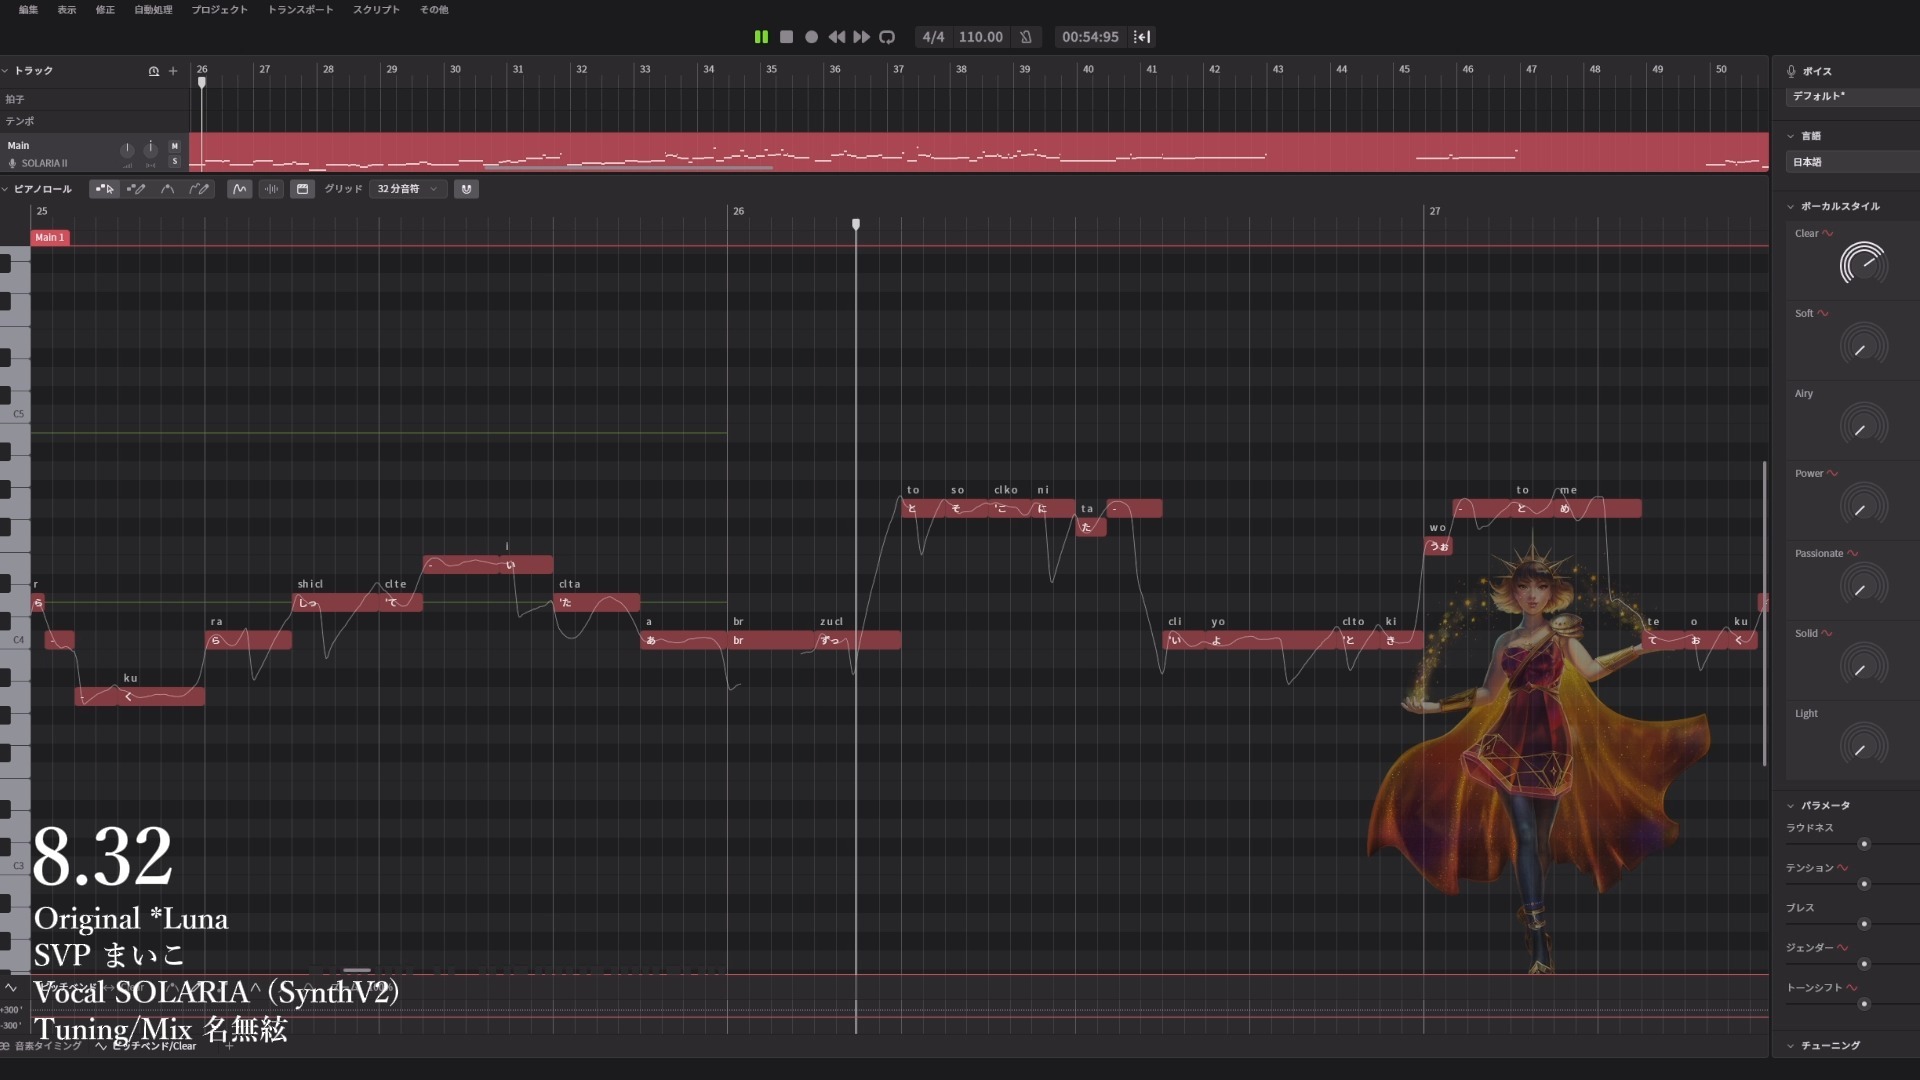Expand the チューニング section

pyautogui.click(x=1790, y=1046)
